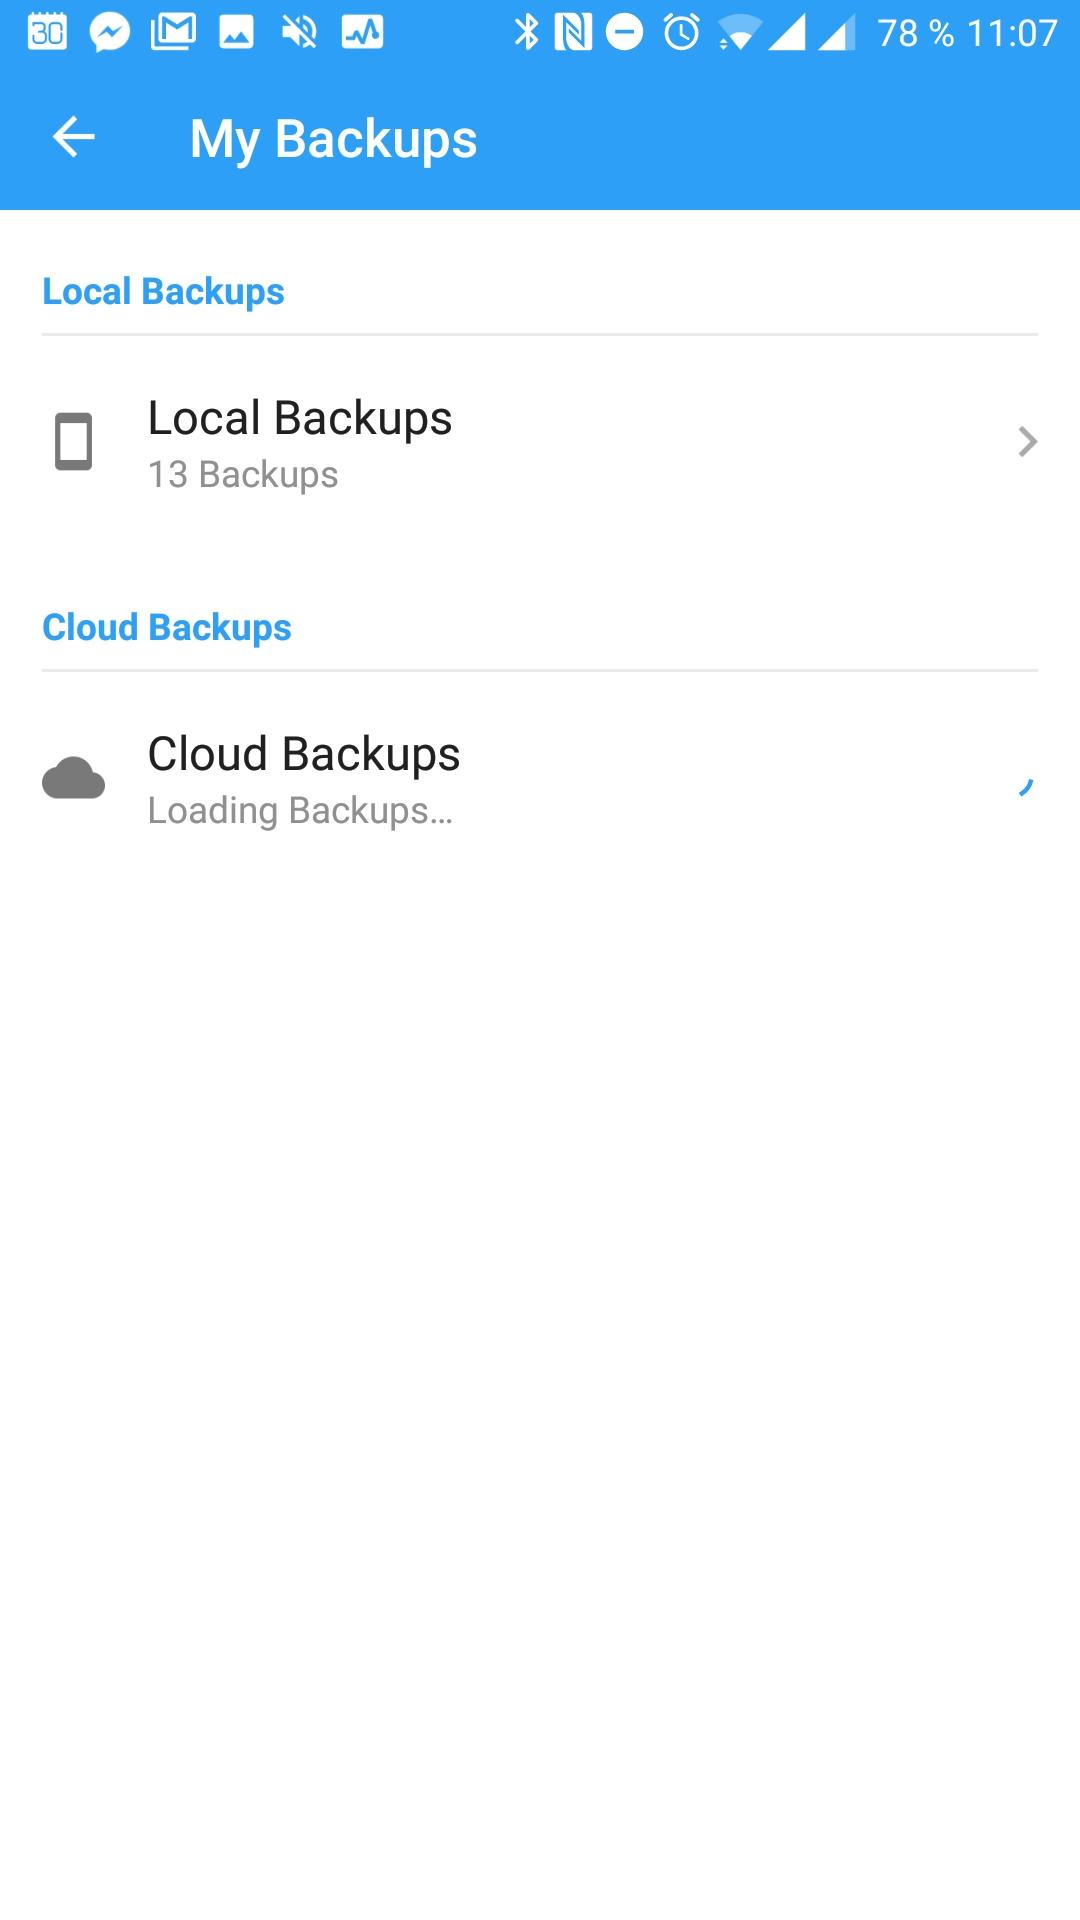This screenshot has height=1920, width=1080.
Task: Tap the back arrow in header
Action: 73,137
